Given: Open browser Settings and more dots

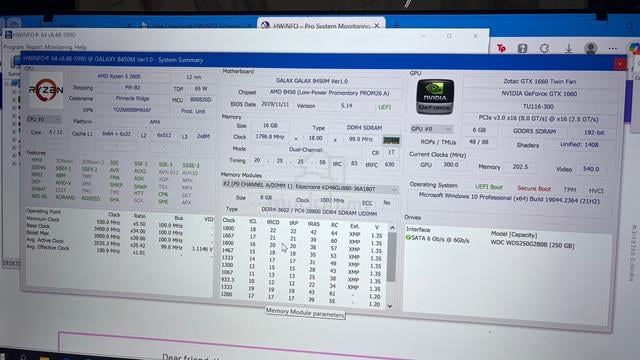Looking at the screenshot, I should [612, 49].
